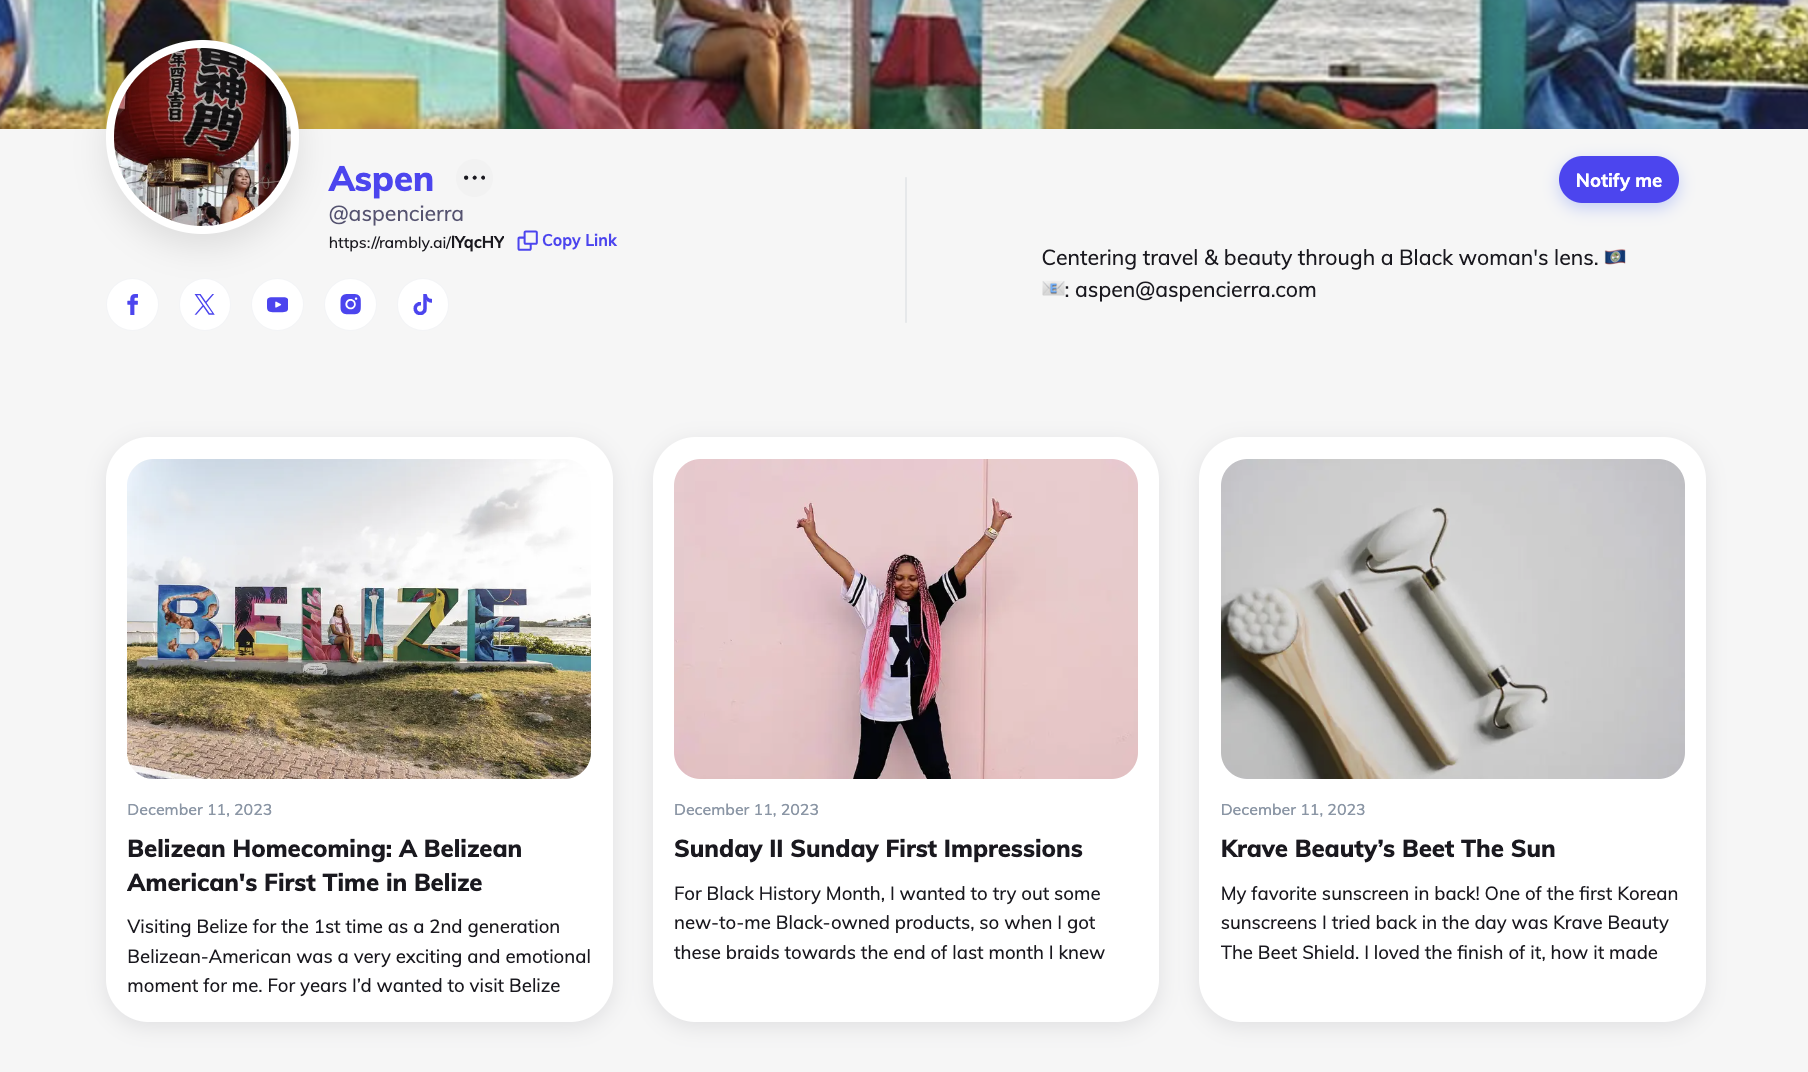This screenshot has width=1808, height=1072.
Task: Open the YouTube channel icon
Action: (x=277, y=304)
